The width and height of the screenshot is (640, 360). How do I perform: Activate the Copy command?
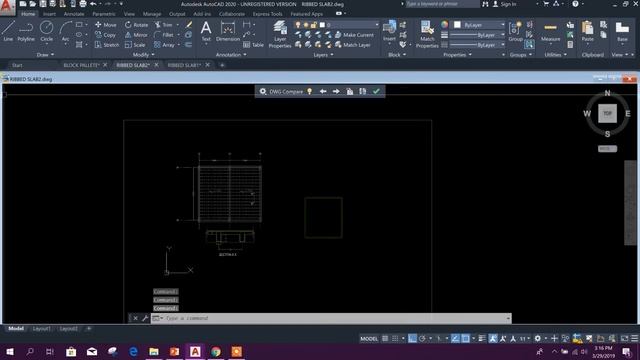pyautogui.click(x=106, y=35)
